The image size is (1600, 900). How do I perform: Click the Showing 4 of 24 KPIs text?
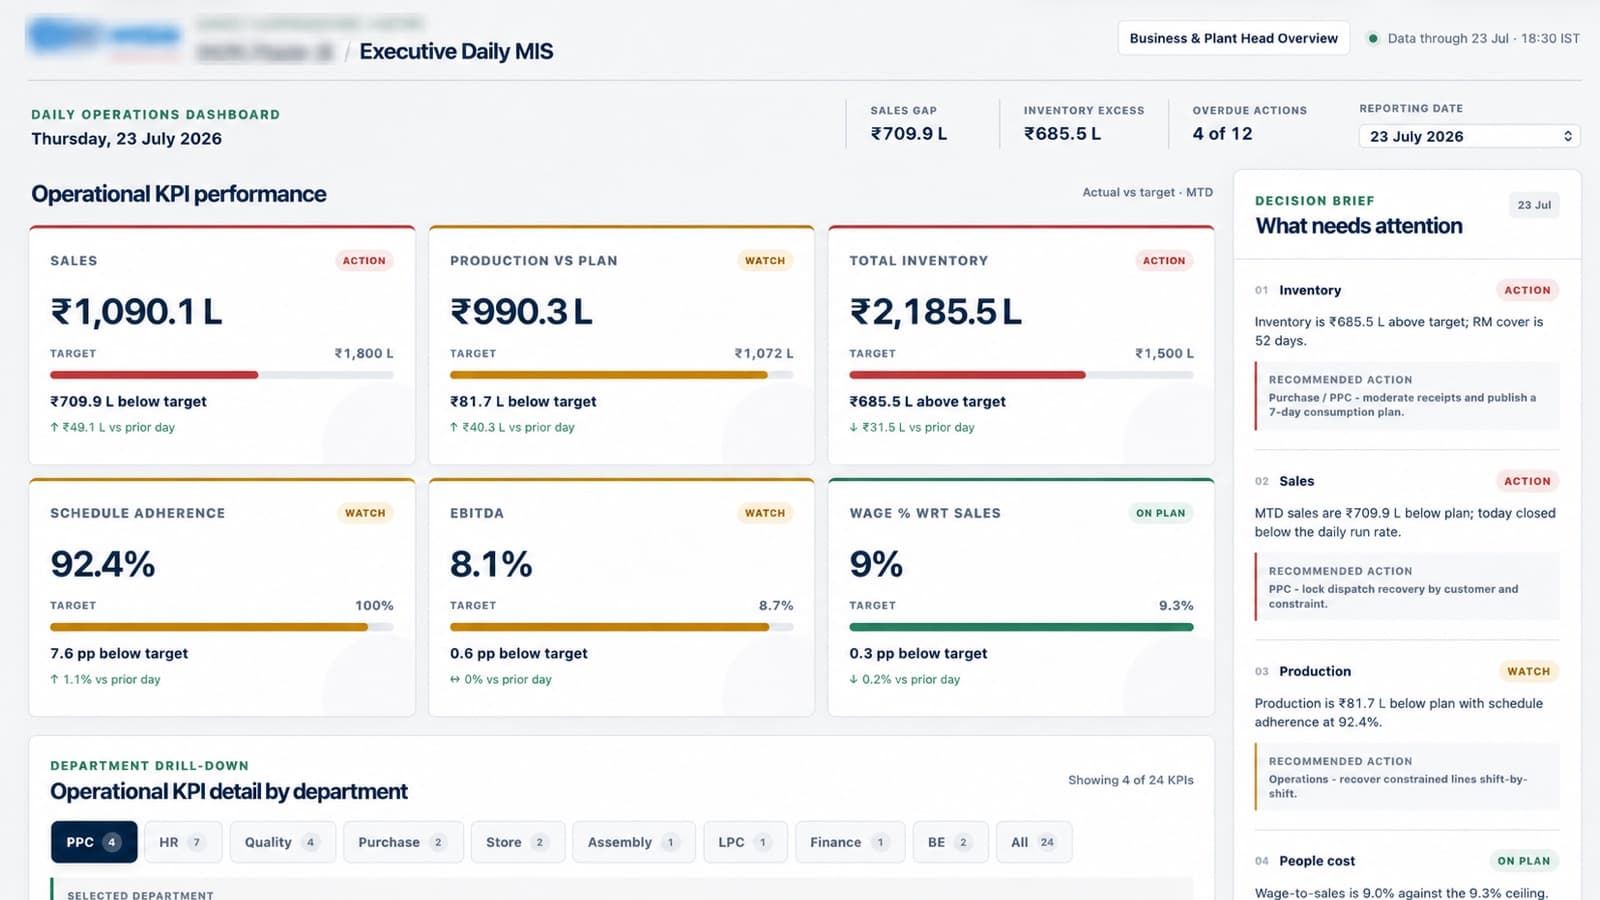tap(1131, 780)
